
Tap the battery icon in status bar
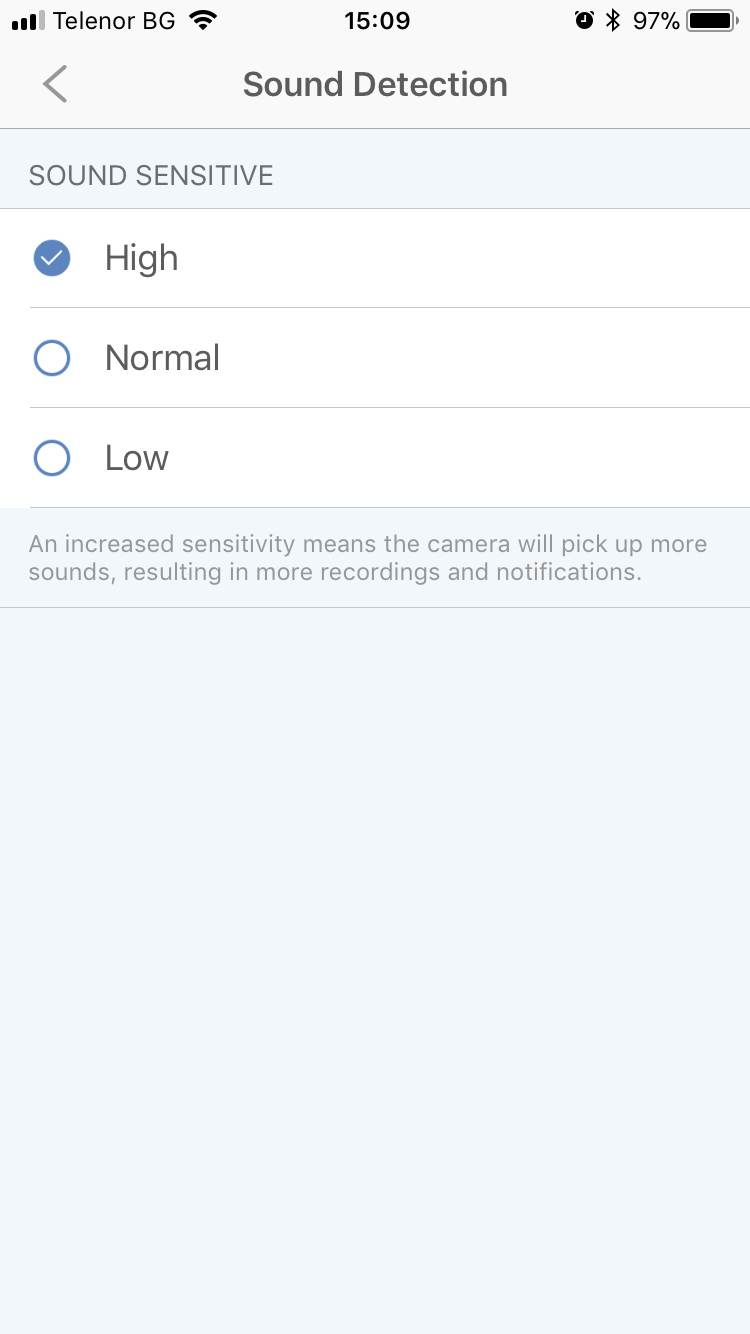(711, 20)
